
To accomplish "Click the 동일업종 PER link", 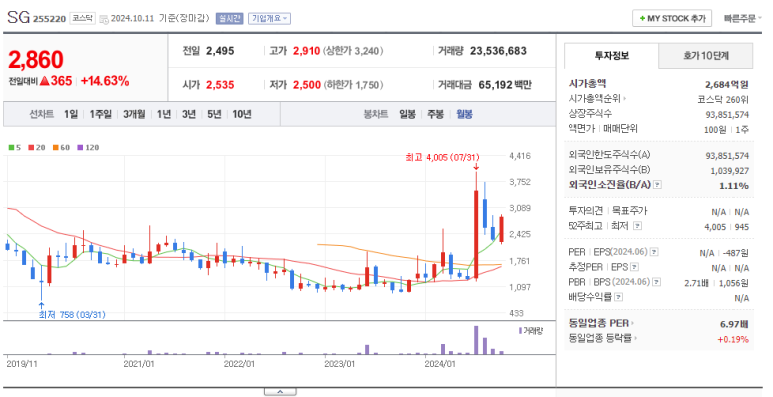I will (x=601, y=324).
